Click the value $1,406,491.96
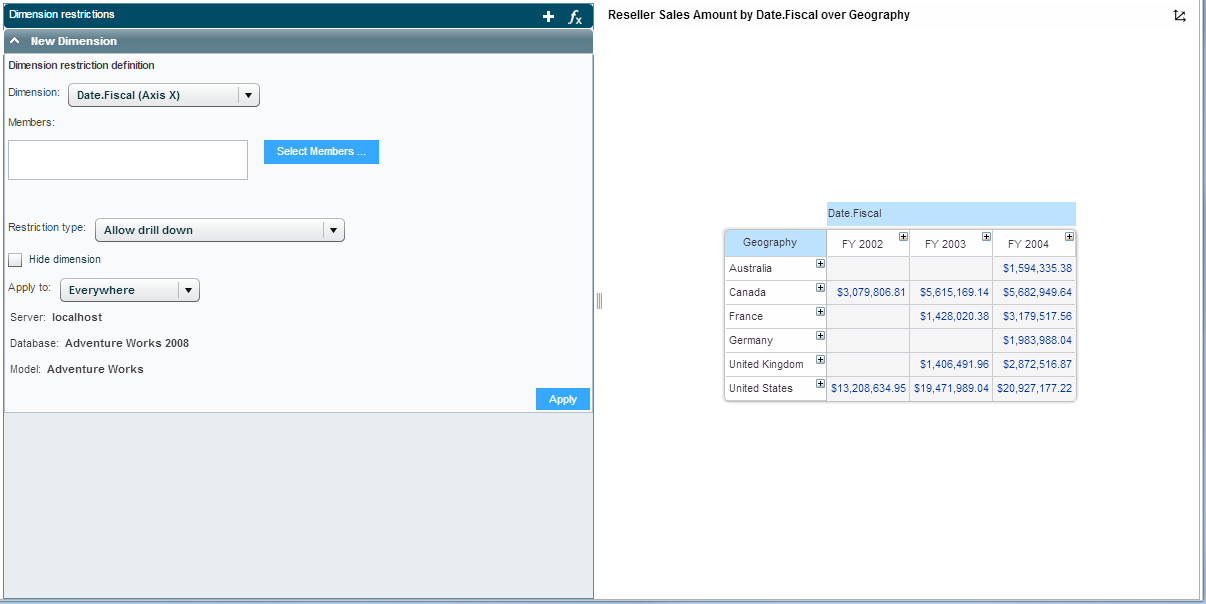The image size is (1206, 604). 954,365
